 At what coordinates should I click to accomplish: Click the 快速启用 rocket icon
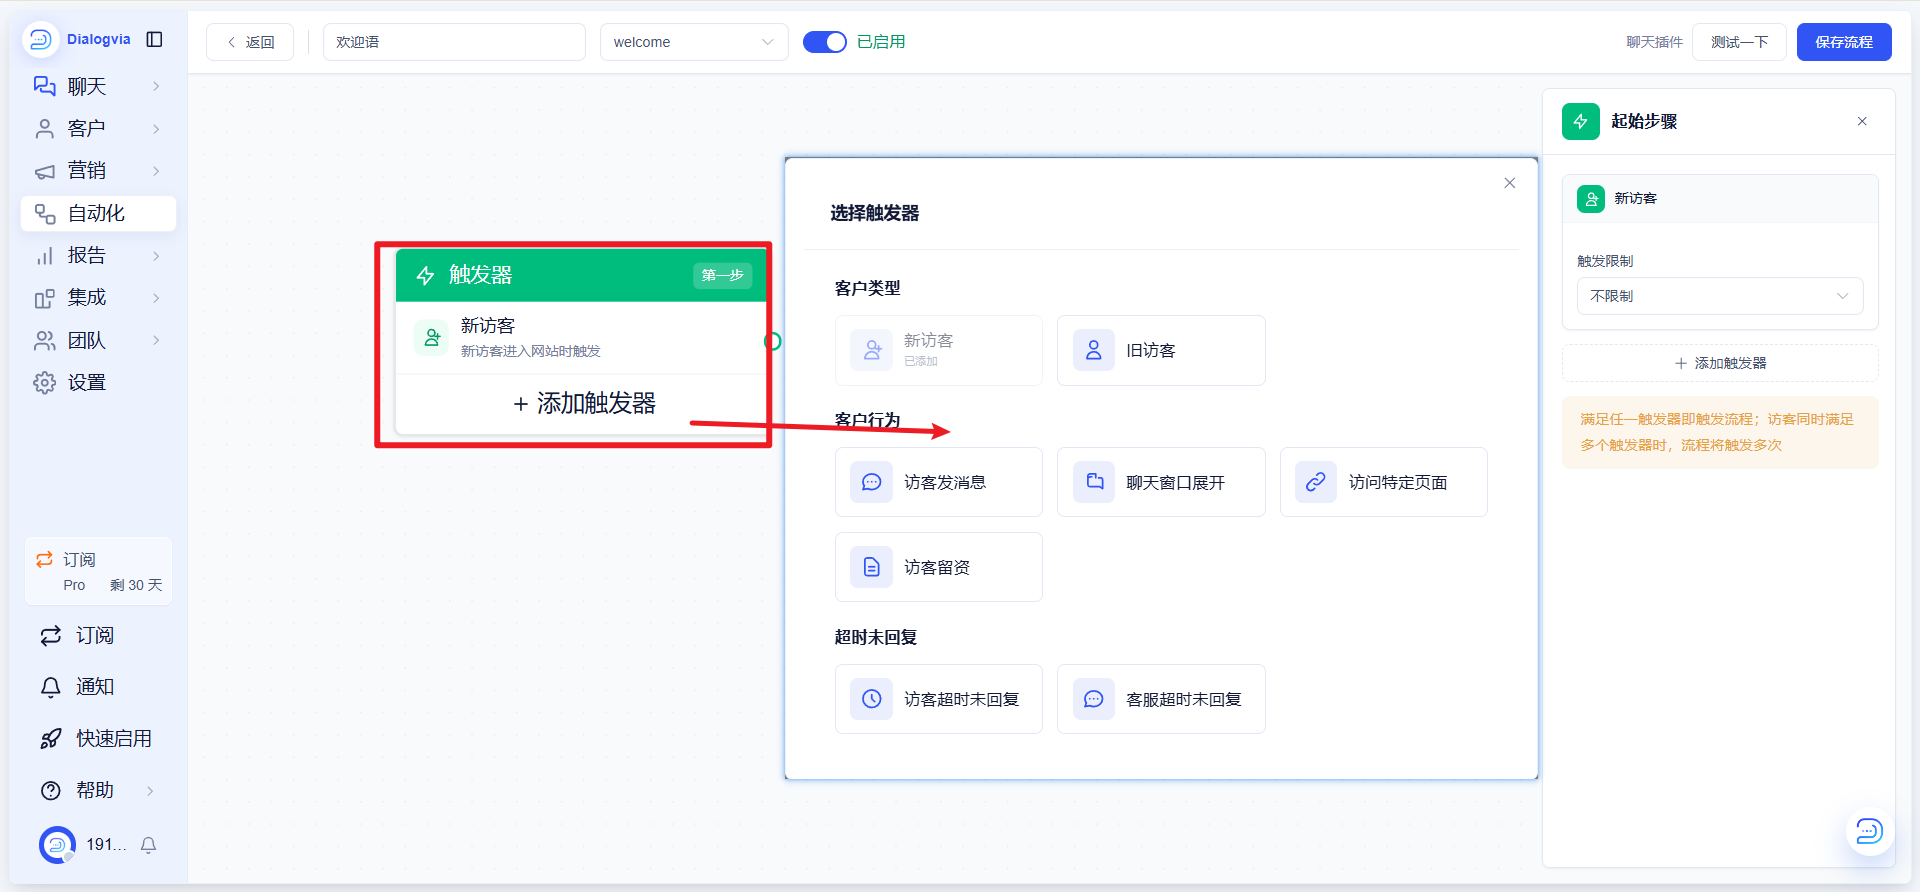(51, 739)
